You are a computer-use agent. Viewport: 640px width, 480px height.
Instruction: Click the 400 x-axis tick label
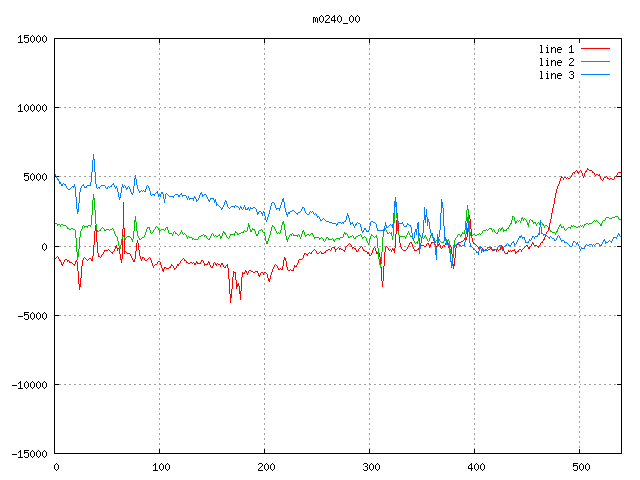[x=475, y=466]
